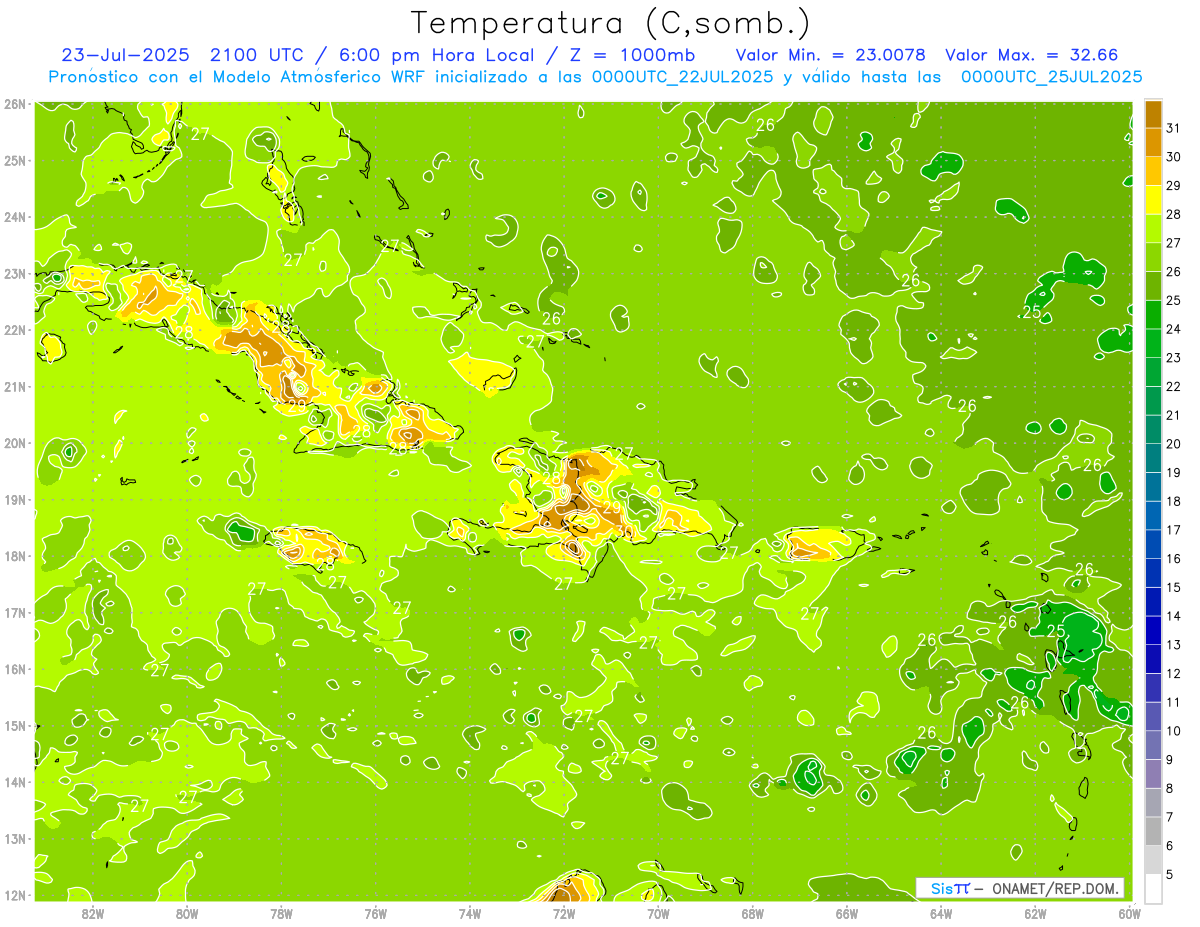Pick the gray legend swatch between 6 and 7
The height and width of the screenshot is (927, 1200).
coord(1153,830)
